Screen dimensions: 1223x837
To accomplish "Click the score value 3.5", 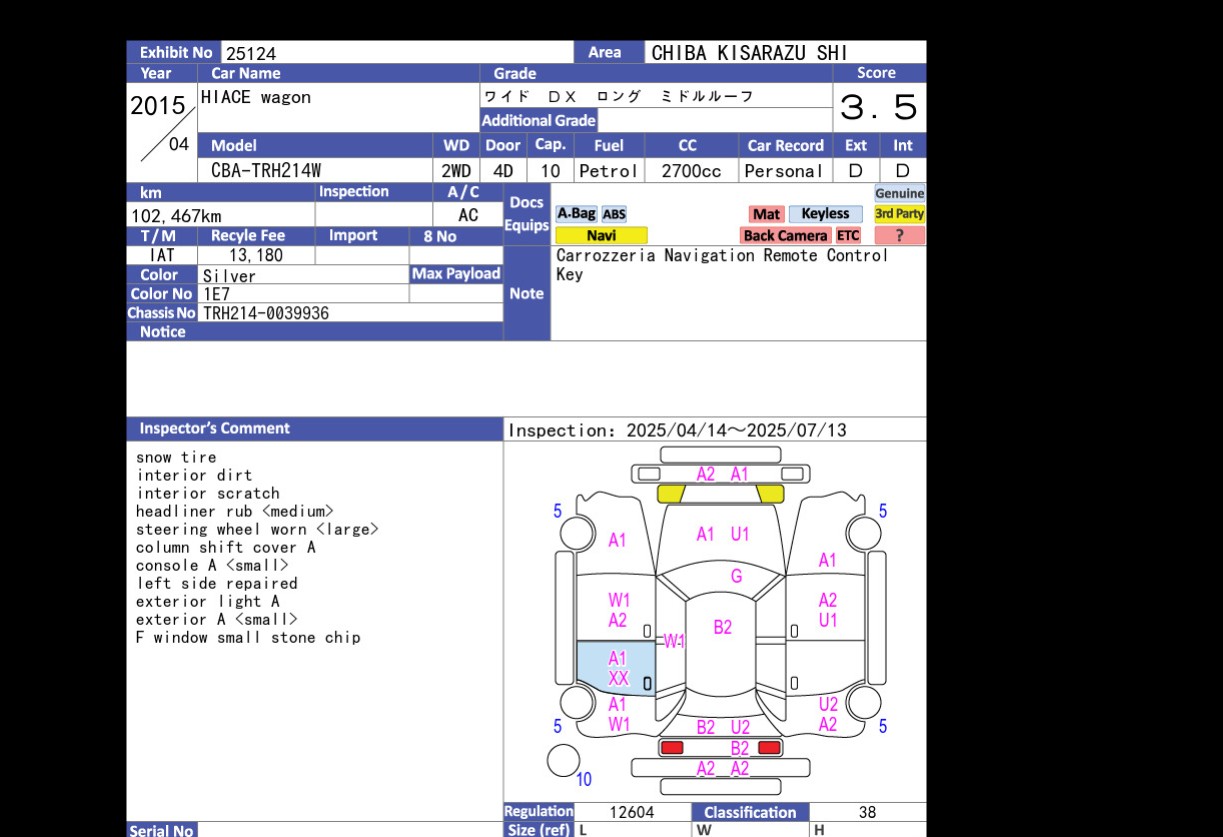I will pyautogui.click(x=879, y=106).
